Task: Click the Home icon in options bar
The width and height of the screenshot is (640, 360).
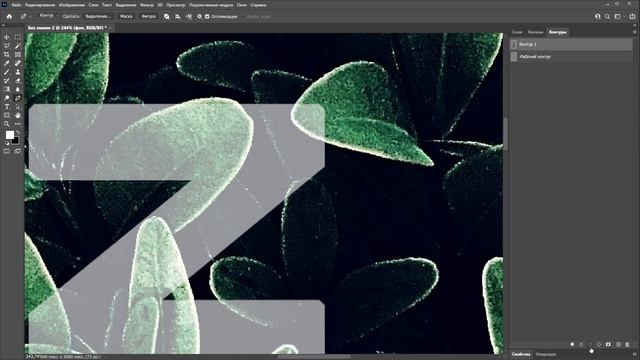Action: pyautogui.click(x=9, y=17)
